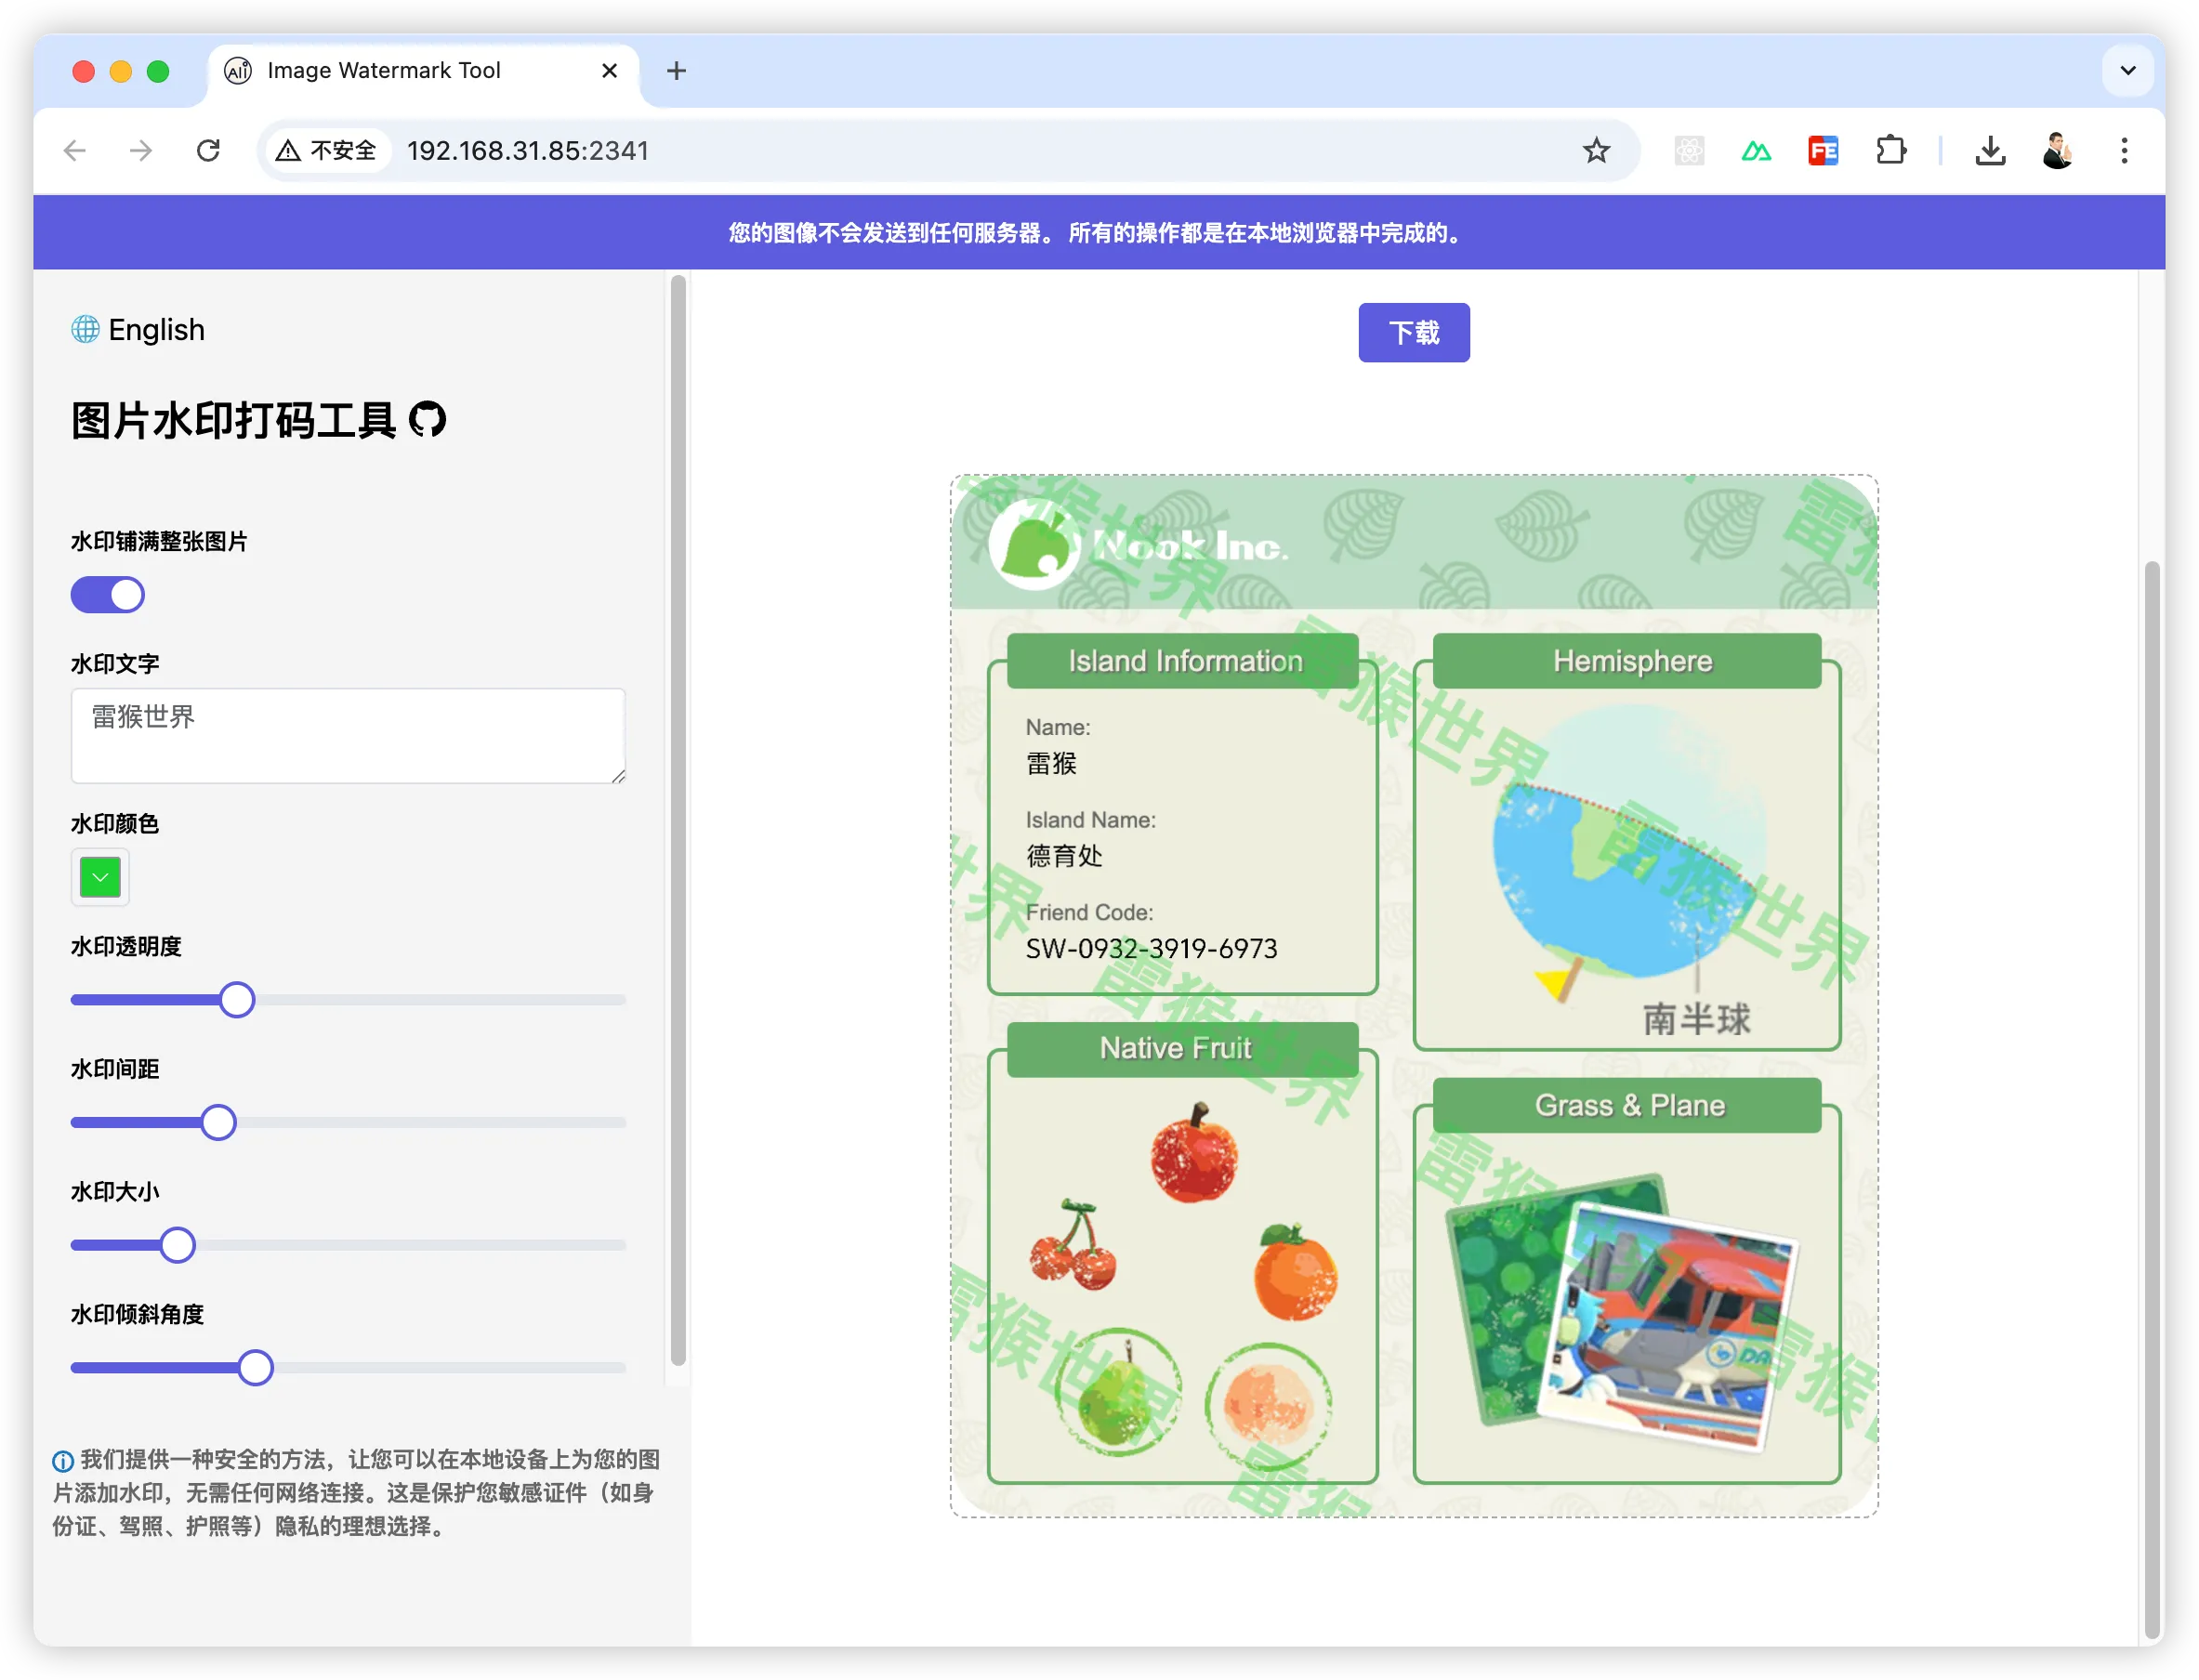The width and height of the screenshot is (2199, 1680).
Task: Open the Chrome profile avatar
Action: 2057,151
